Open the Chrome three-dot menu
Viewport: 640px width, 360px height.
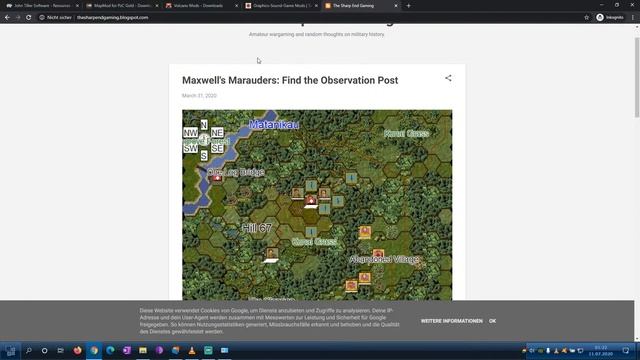[x=633, y=18]
